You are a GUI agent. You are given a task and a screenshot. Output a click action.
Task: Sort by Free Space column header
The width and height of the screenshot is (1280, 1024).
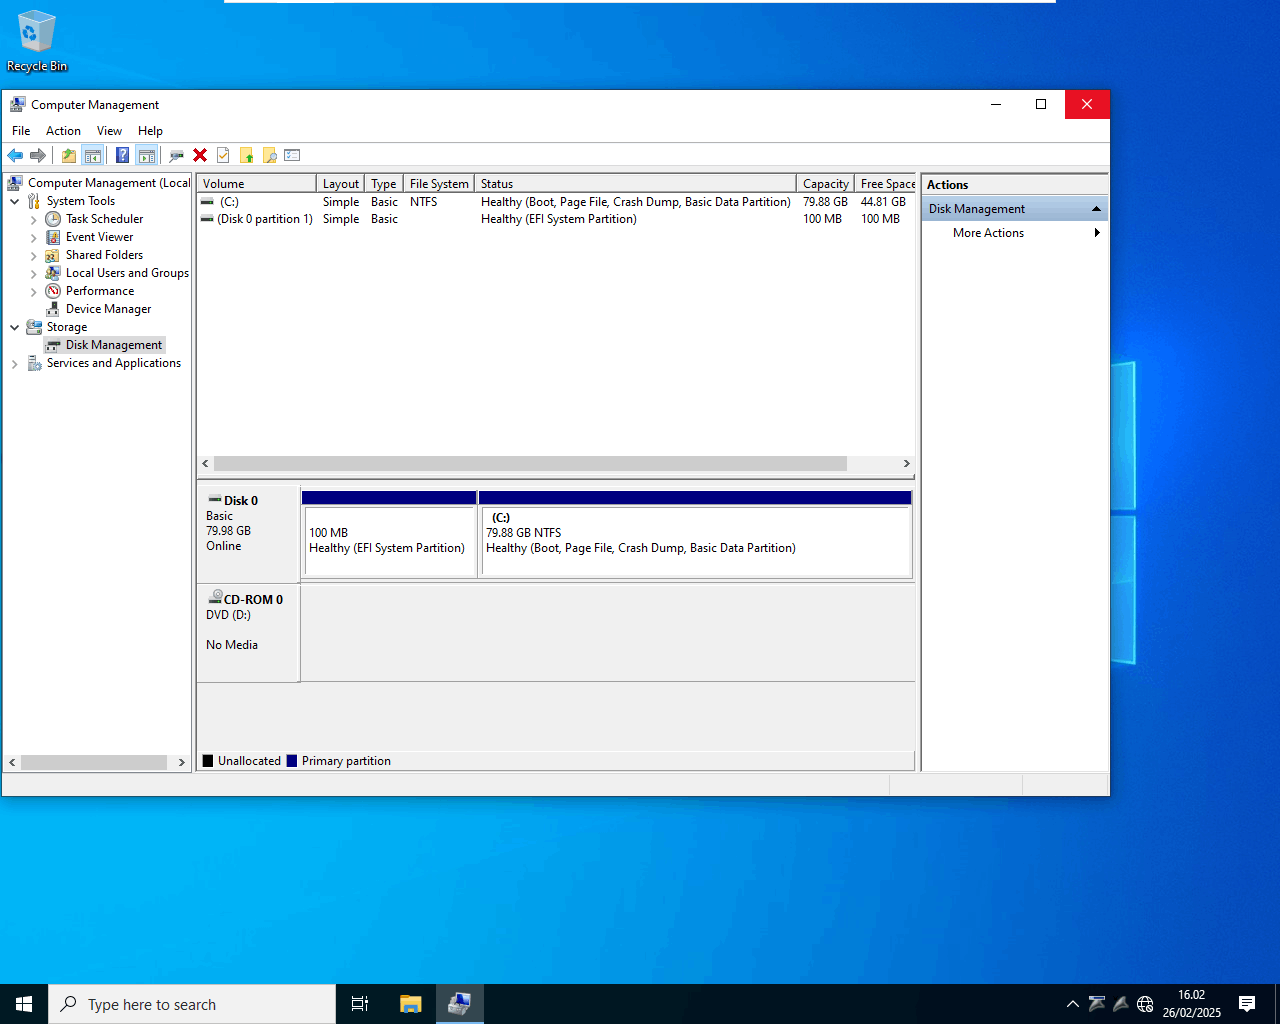886,184
